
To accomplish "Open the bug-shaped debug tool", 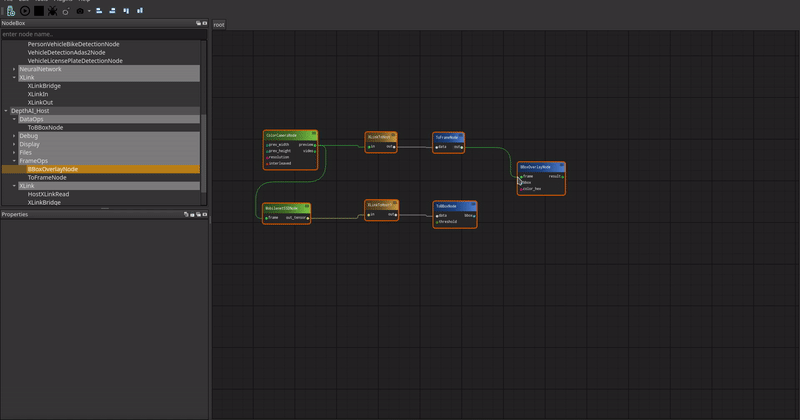I will (52, 11).
